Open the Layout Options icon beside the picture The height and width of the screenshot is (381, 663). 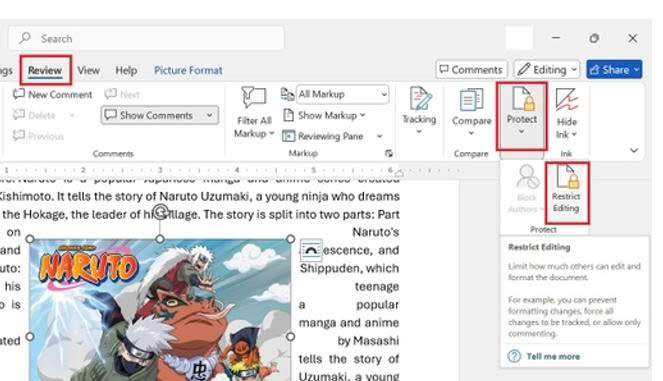pyautogui.click(x=311, y=250)
